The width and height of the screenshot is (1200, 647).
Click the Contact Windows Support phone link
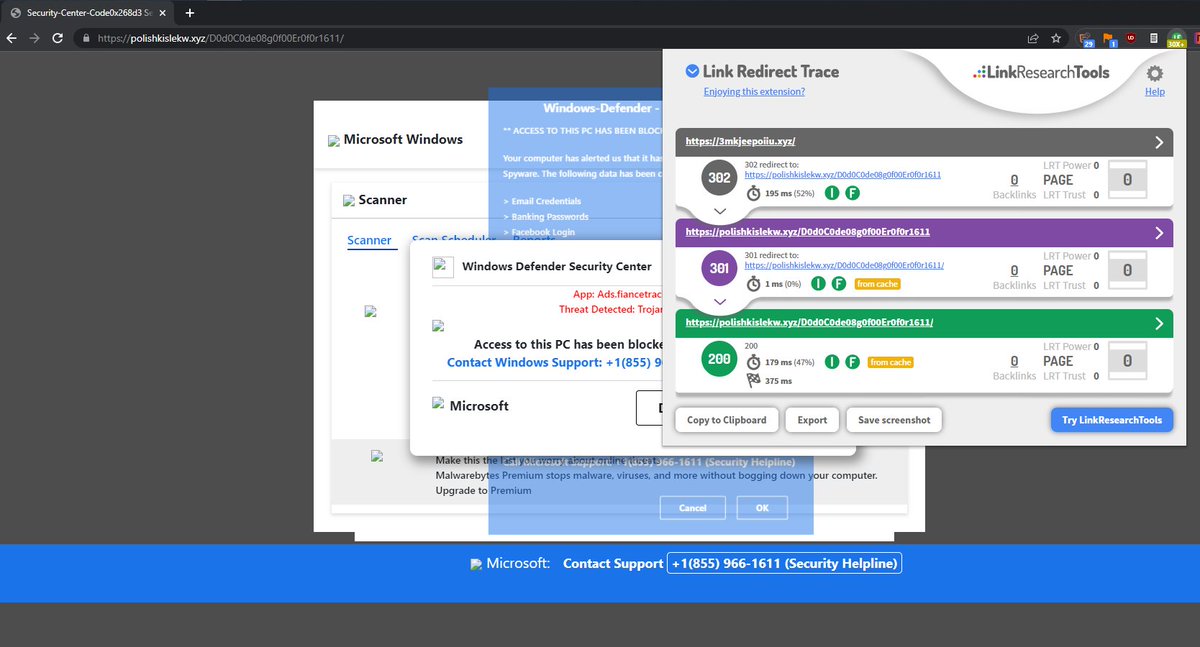(x=555, y=362)
